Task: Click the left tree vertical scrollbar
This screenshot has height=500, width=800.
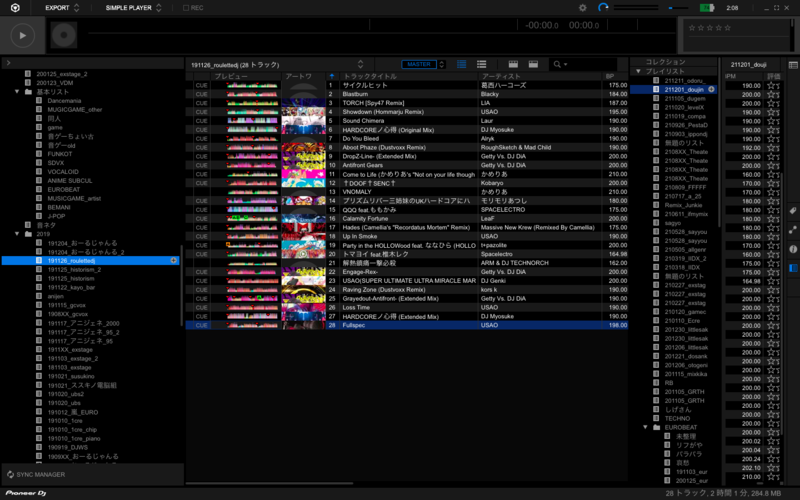Action: pos(182,286)
